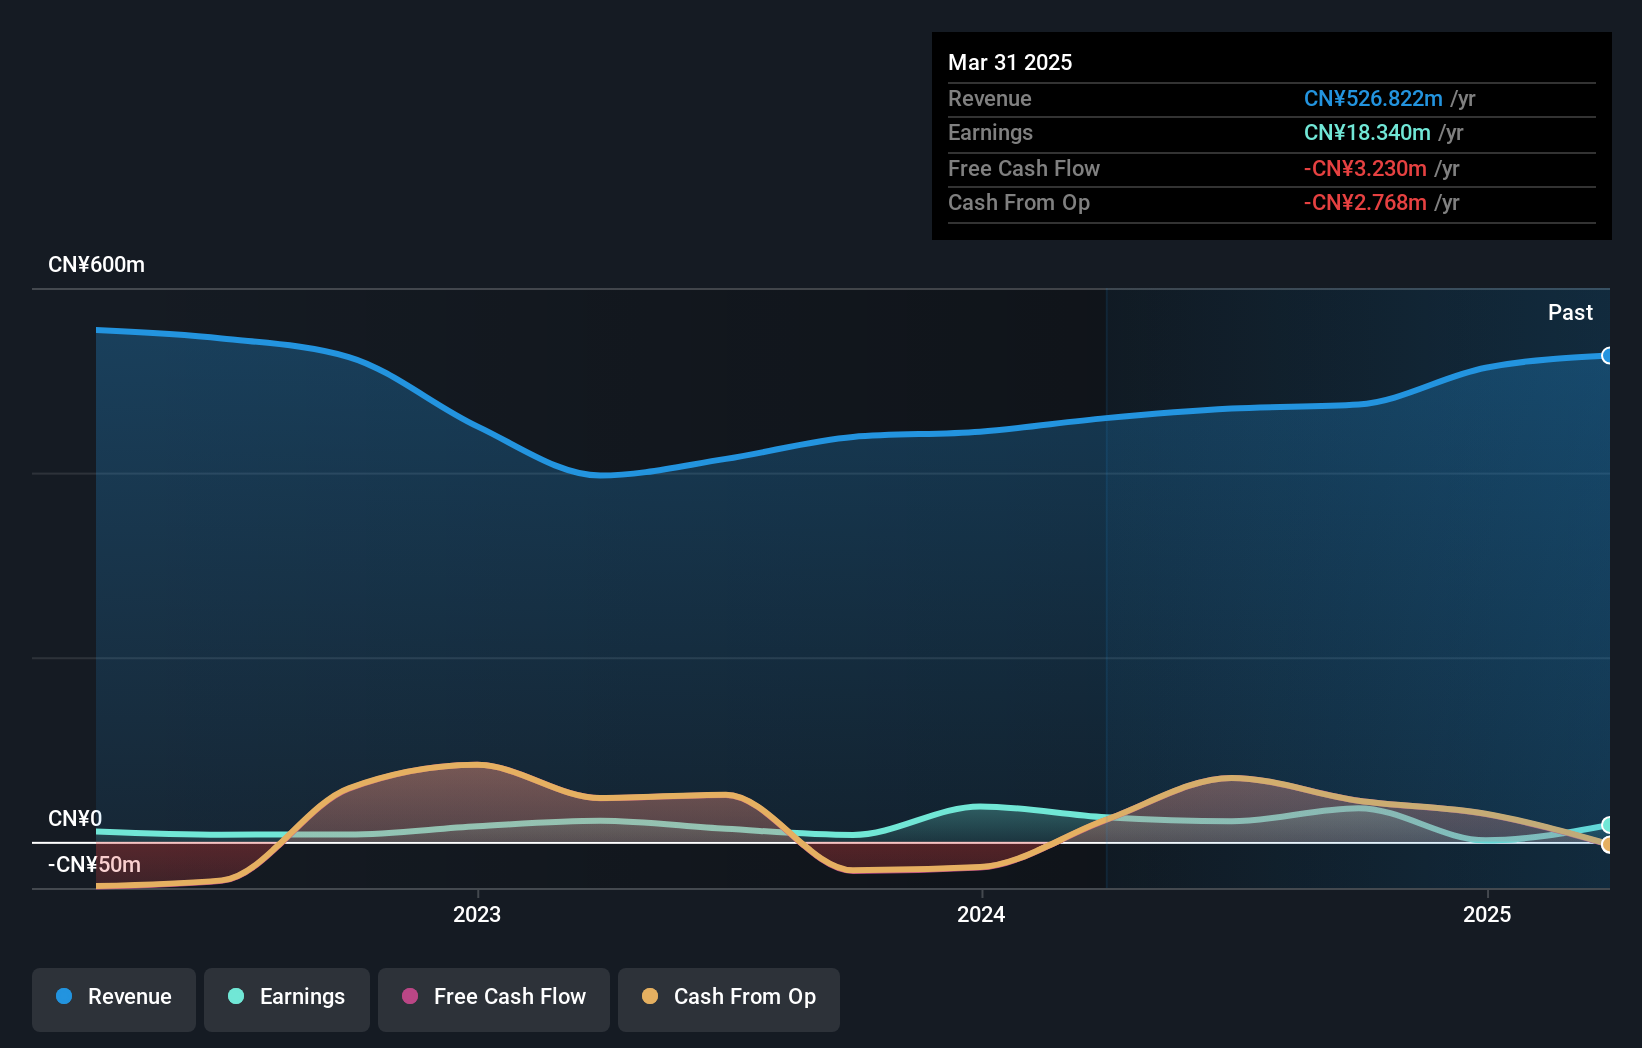Click the Revenue row label in tooltip
1642x1048 pixels.
989,98
